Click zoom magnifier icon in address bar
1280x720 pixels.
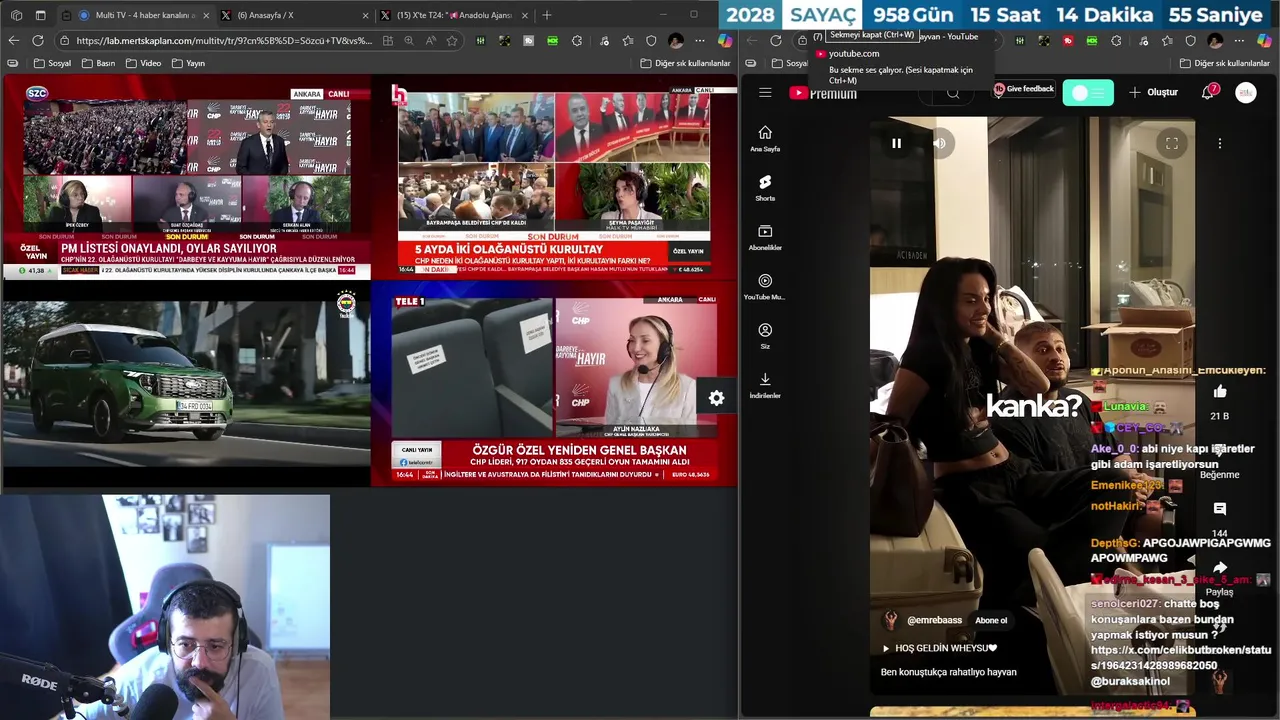tap(409, 41)
